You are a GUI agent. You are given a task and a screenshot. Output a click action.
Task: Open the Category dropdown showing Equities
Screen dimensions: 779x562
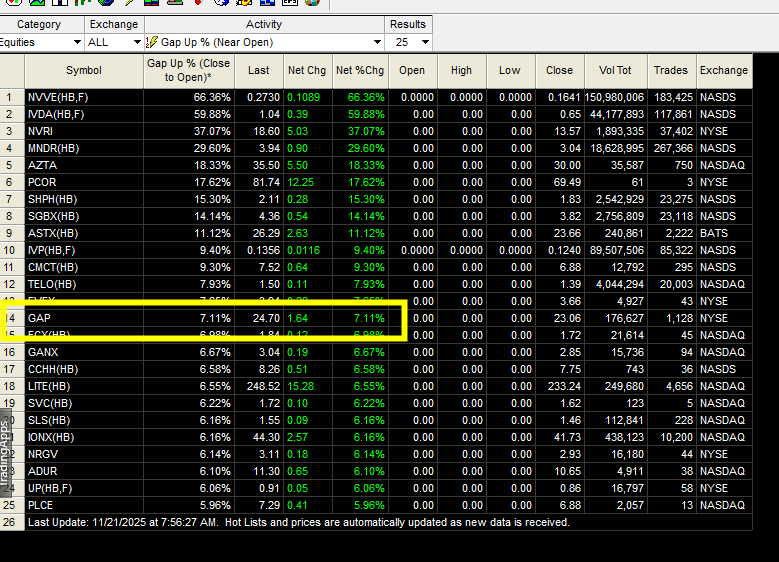click(x=41, y=42)
